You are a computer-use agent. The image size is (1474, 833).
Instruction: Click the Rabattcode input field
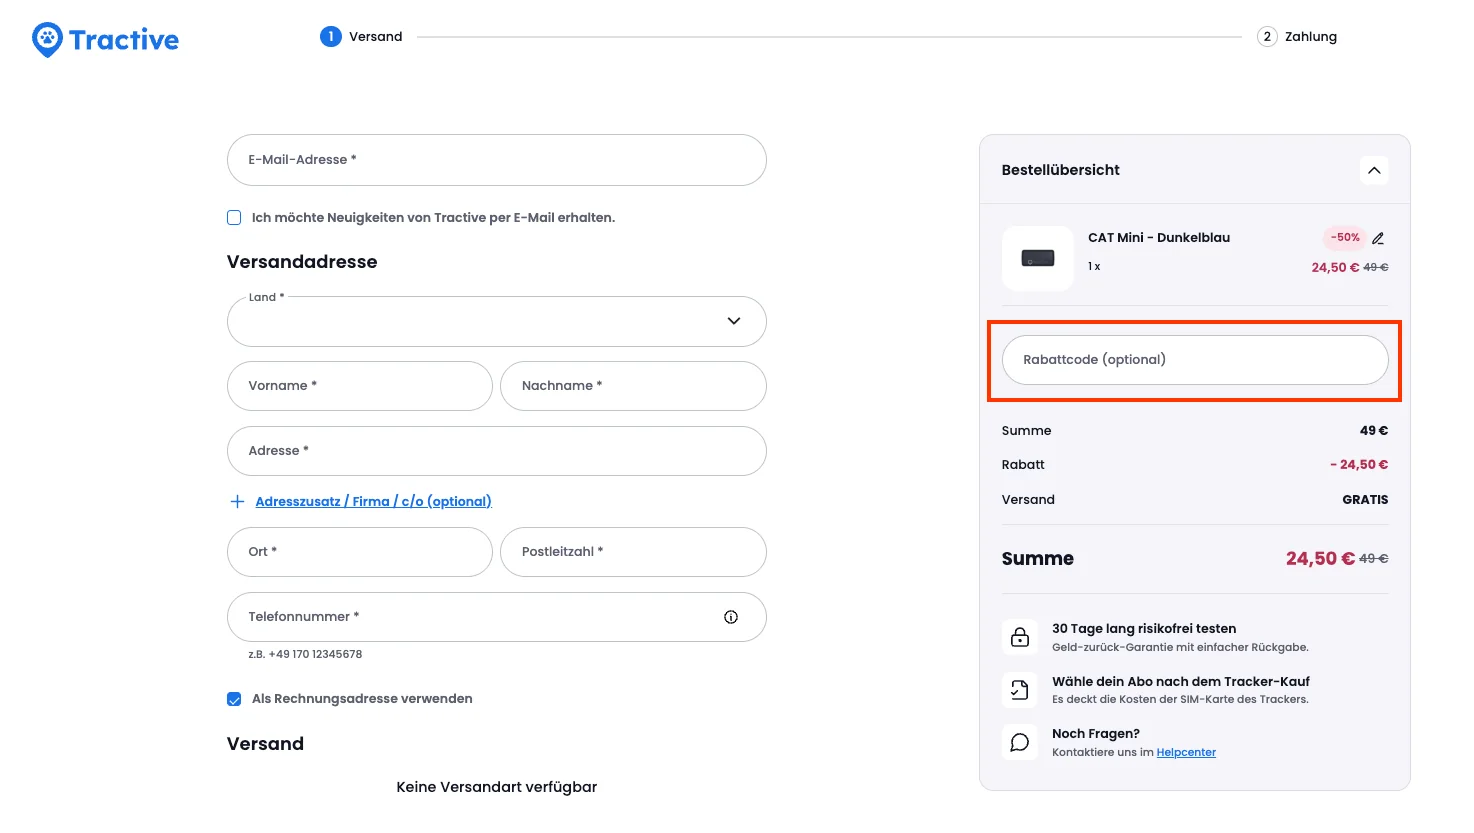tap(1194, 359)
